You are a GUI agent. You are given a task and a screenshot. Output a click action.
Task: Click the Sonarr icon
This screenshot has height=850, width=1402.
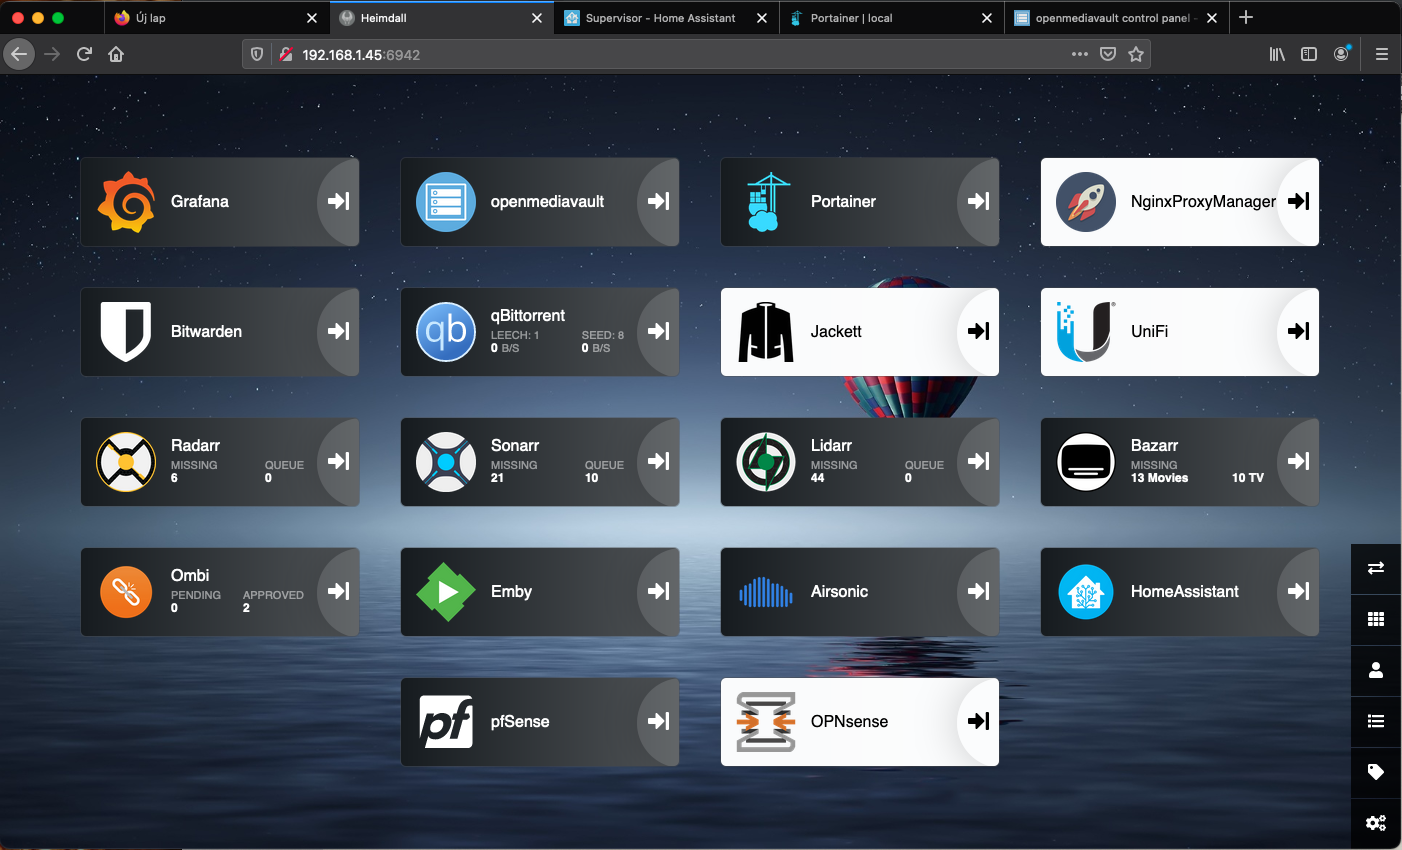click(446, 462)
